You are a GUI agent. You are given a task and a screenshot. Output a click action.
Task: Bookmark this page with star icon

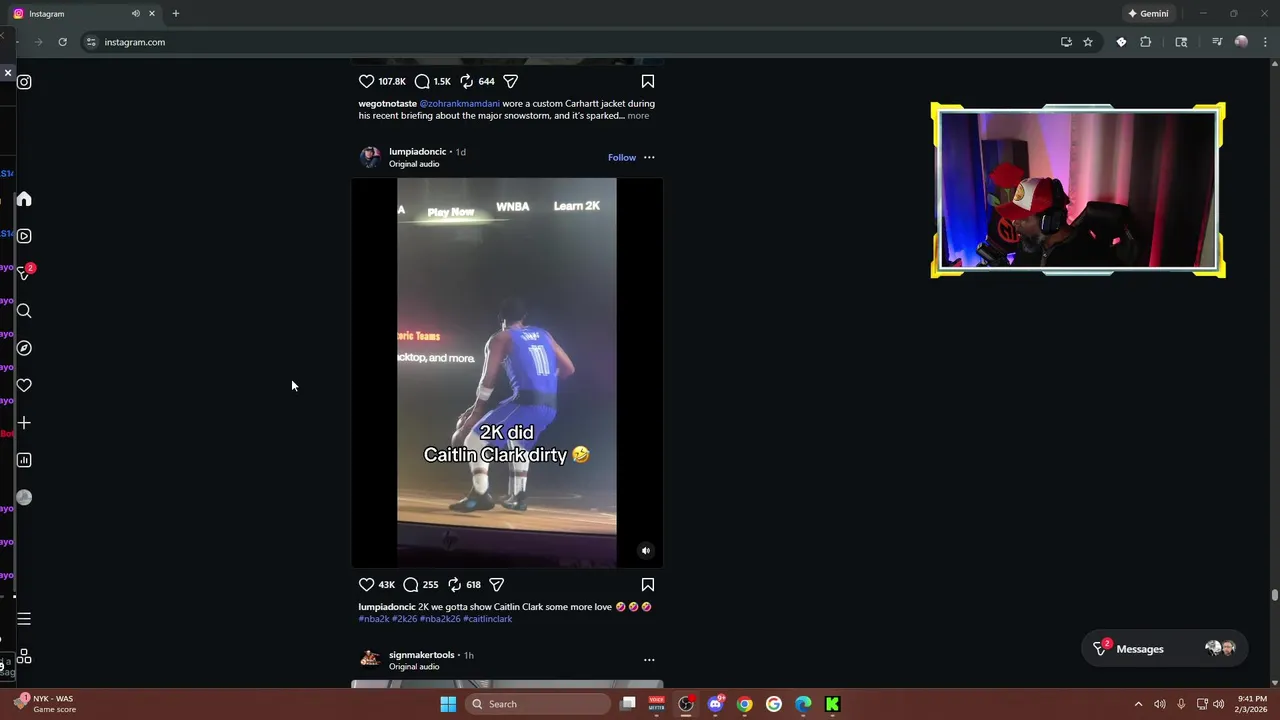(1088, 42)
